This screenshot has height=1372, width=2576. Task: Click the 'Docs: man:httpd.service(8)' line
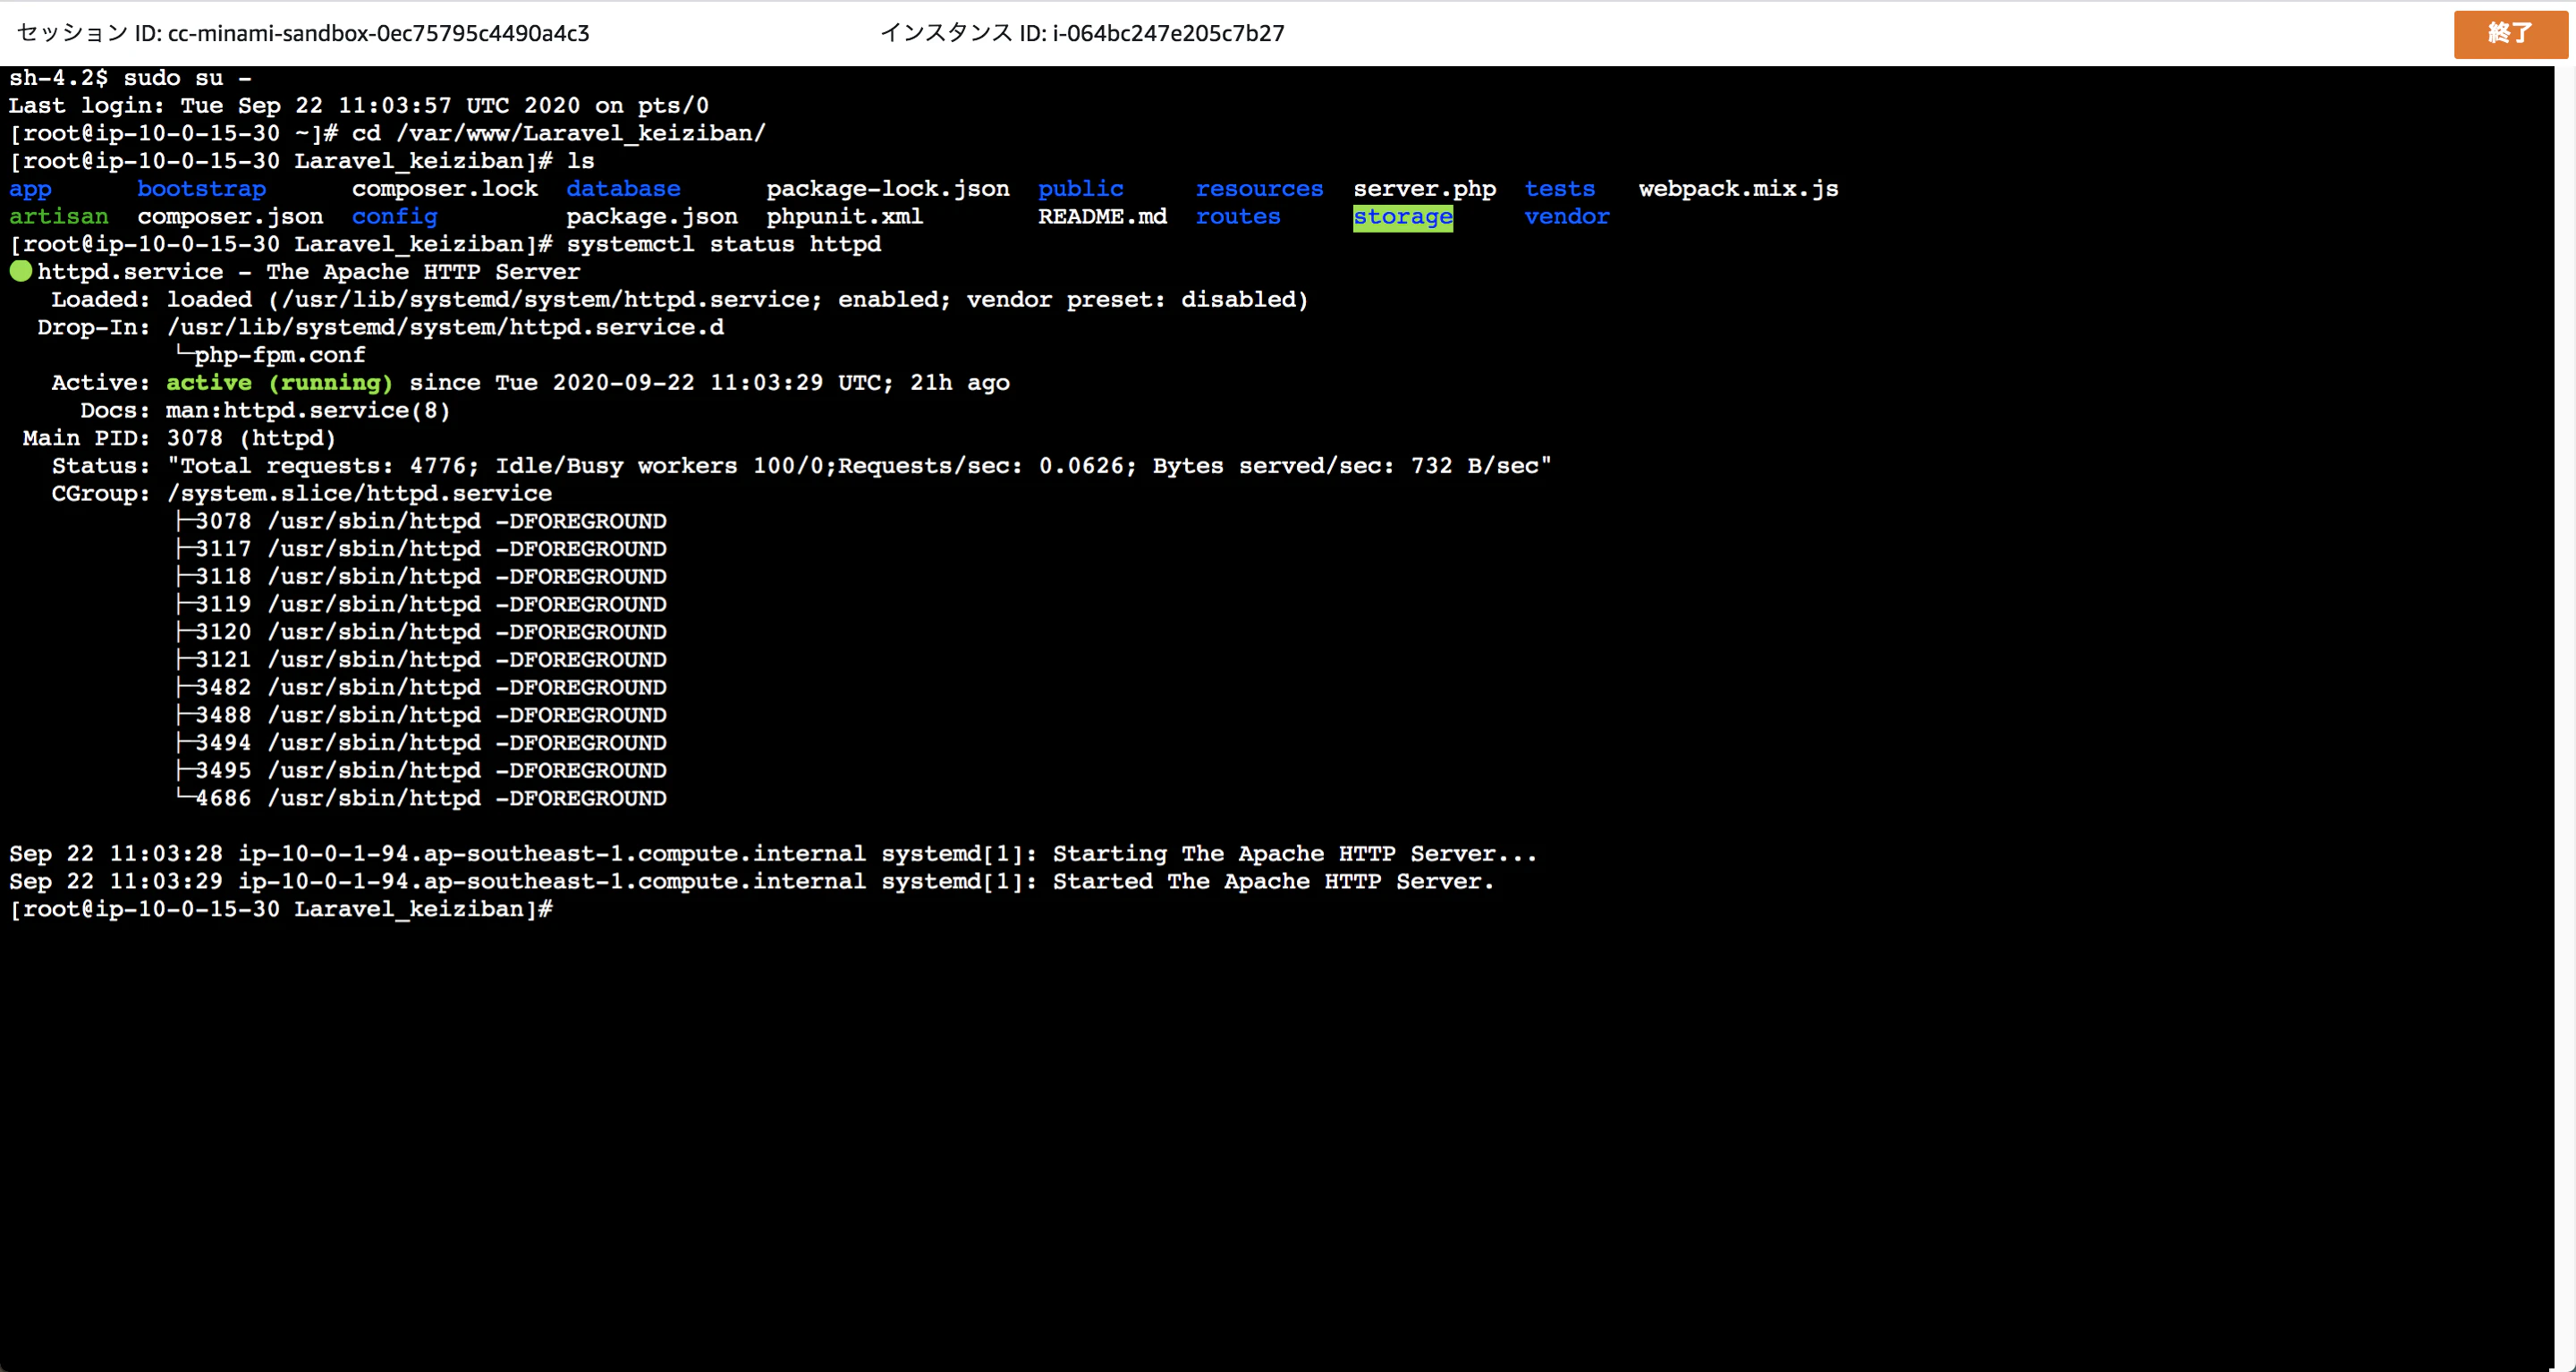266,411
